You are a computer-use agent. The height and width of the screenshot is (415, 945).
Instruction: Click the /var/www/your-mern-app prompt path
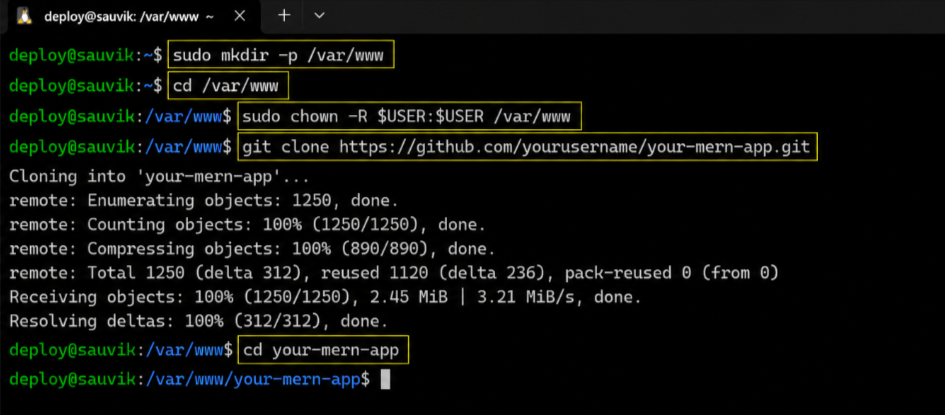(x=252, y=379)
